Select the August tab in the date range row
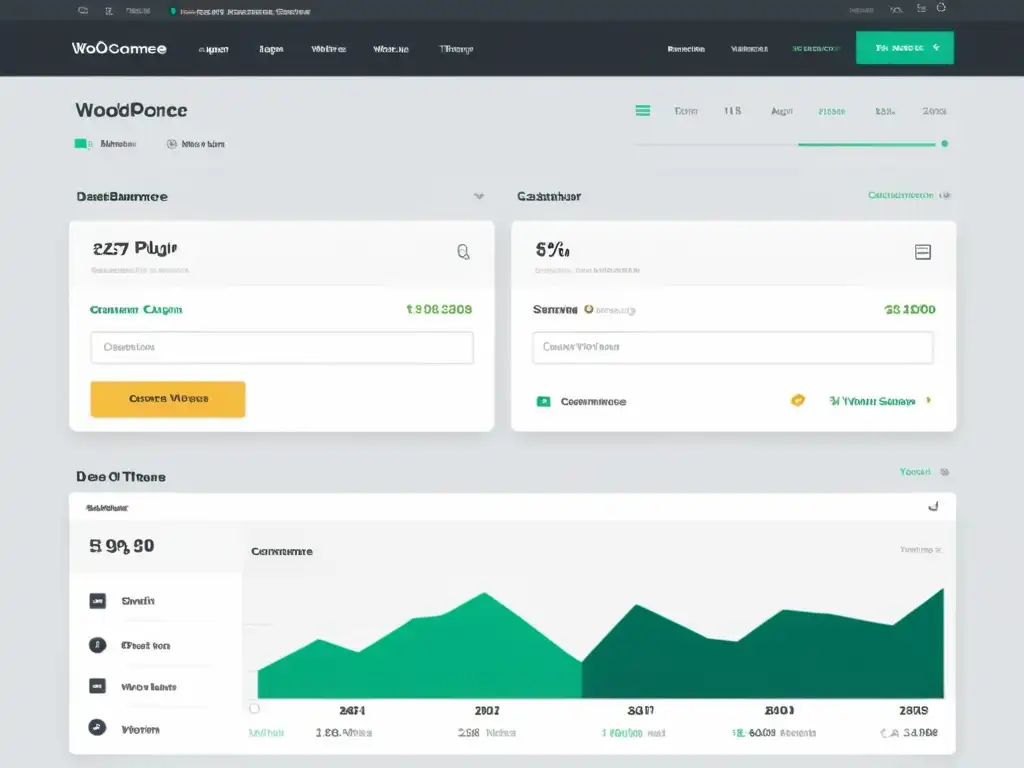 783,111
